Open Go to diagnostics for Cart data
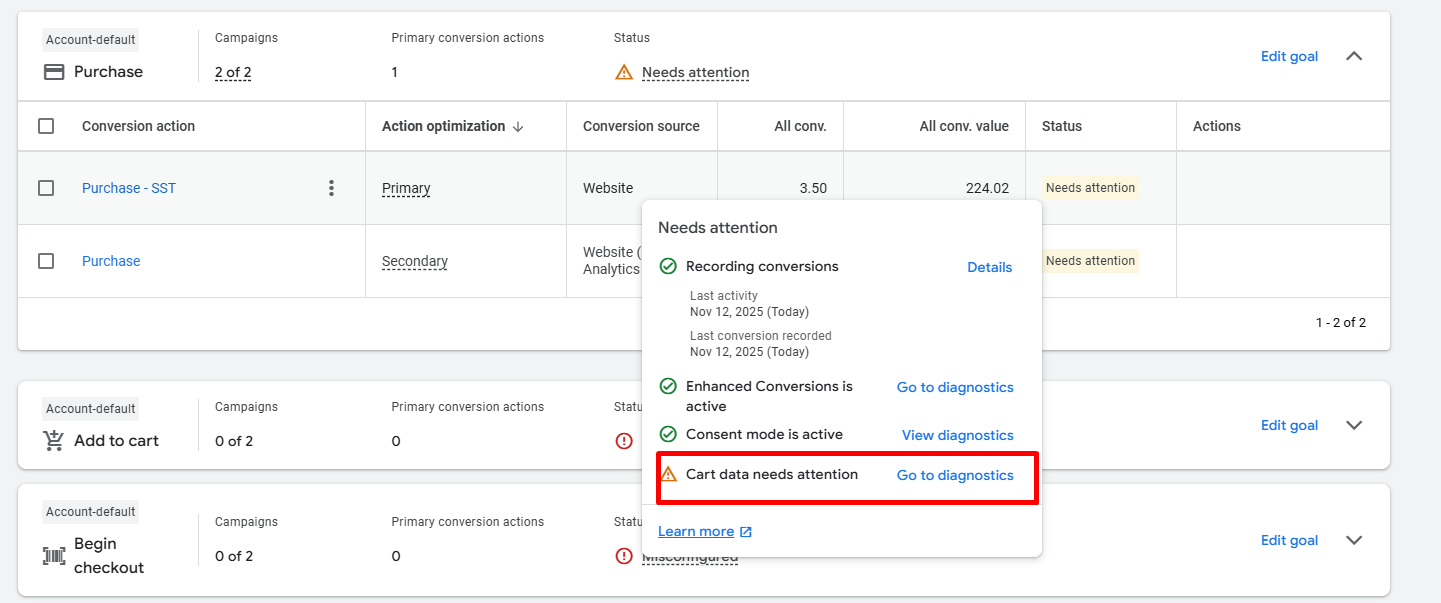Viewport: 1441px width, 603px height. pyautogui.click(x=954, y=475)
